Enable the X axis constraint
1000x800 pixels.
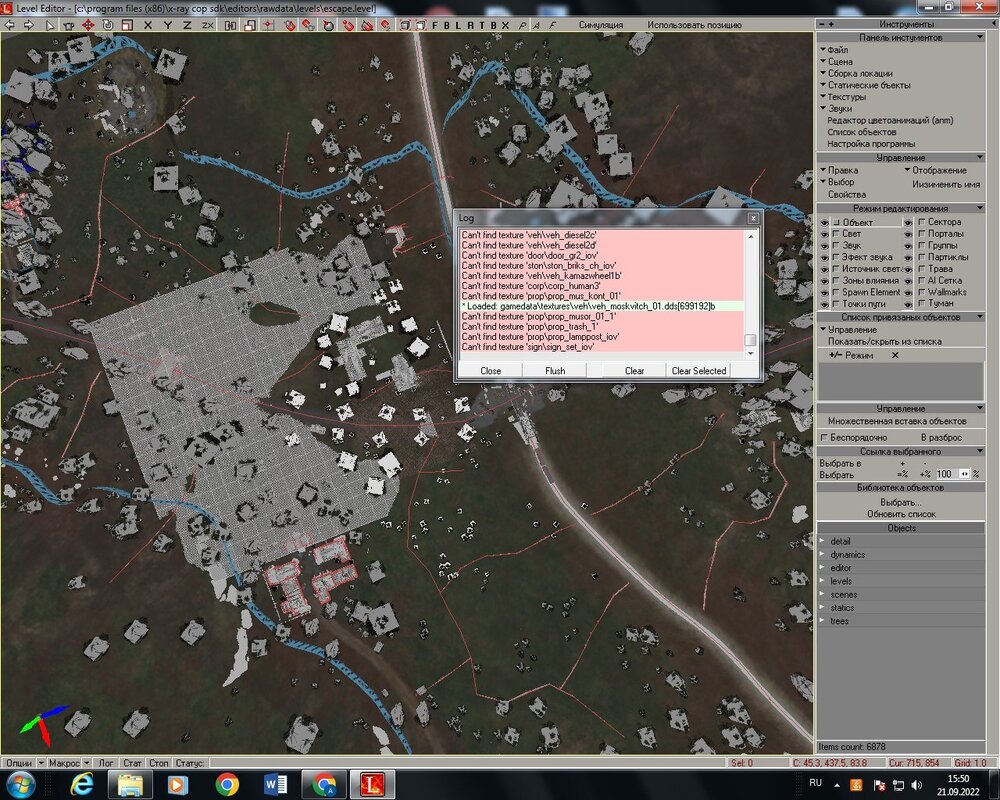[x=149, y=24]
